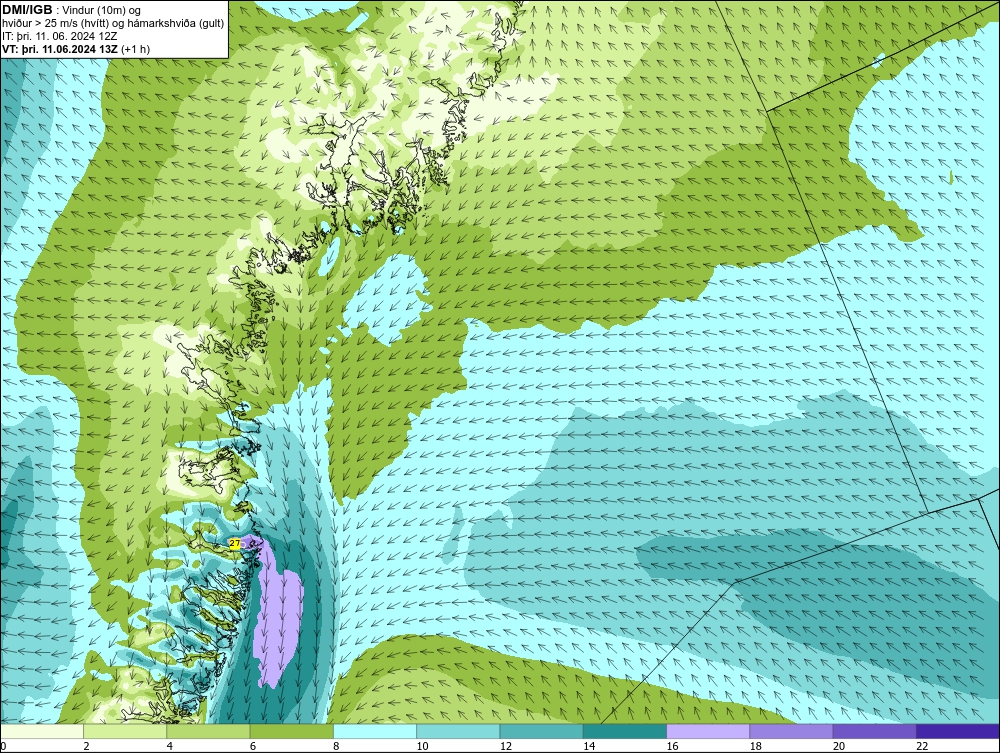
Task: Select the 4–6 m/s light green legend swatch
Action: click(209, 731)
